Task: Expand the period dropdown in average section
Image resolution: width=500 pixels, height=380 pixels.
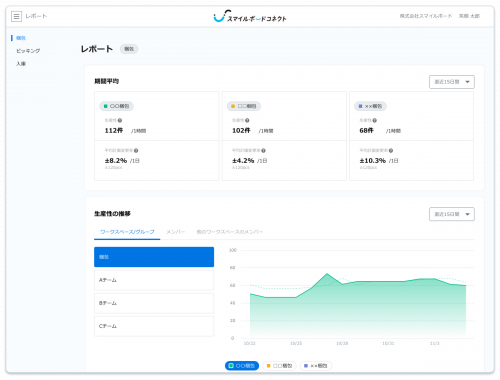Action: point(452,82)
